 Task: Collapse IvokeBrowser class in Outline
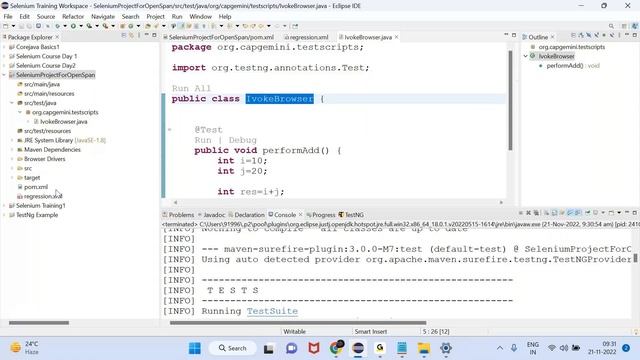(526, 56)
